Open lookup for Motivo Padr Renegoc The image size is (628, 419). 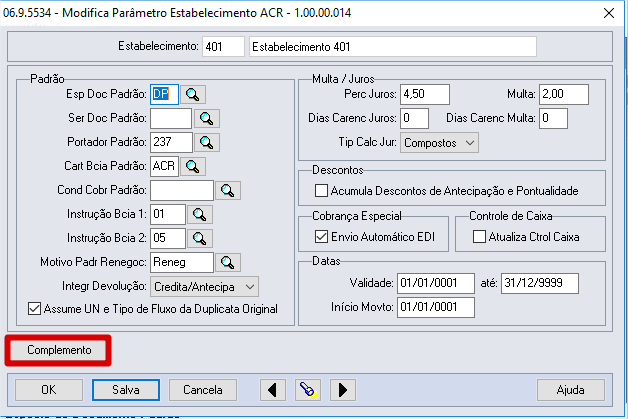(x=227, y=262)
